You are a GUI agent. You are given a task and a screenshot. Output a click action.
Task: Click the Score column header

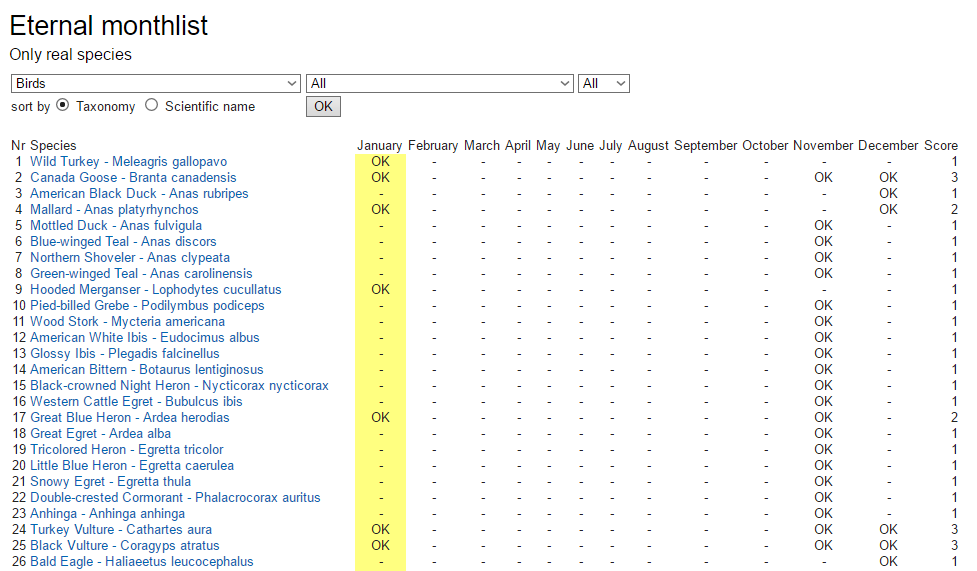940,145
